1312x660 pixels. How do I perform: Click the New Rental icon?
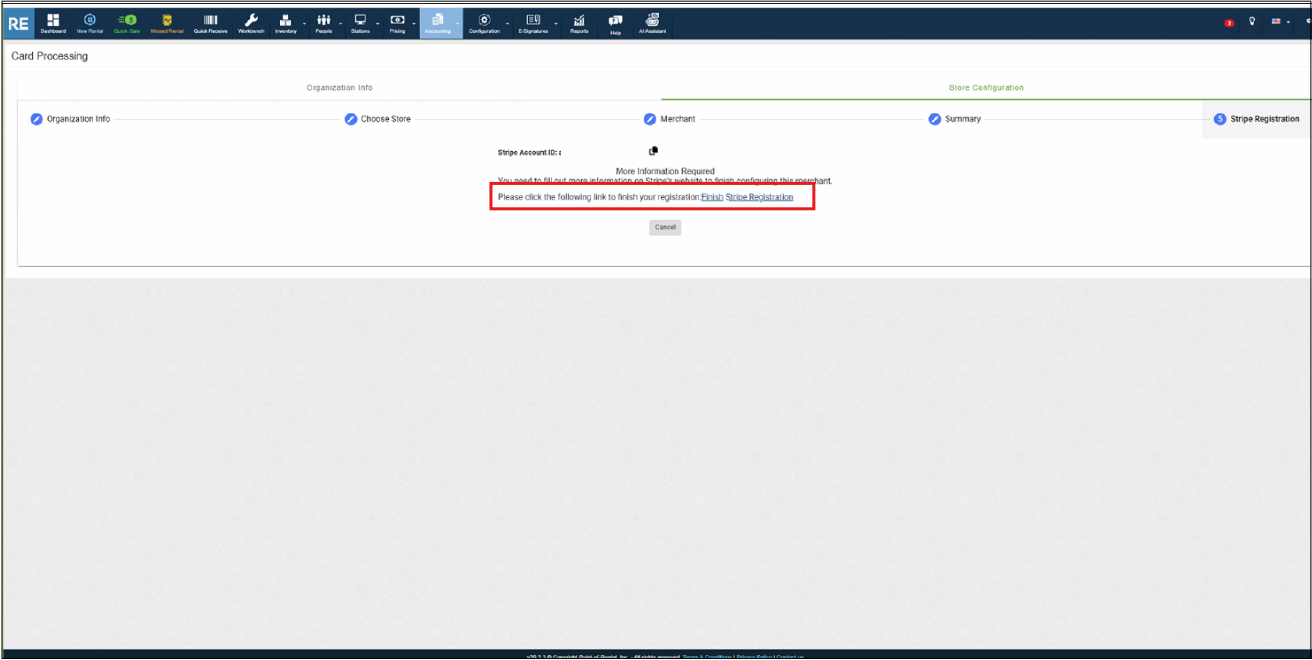tap(89, 23)
